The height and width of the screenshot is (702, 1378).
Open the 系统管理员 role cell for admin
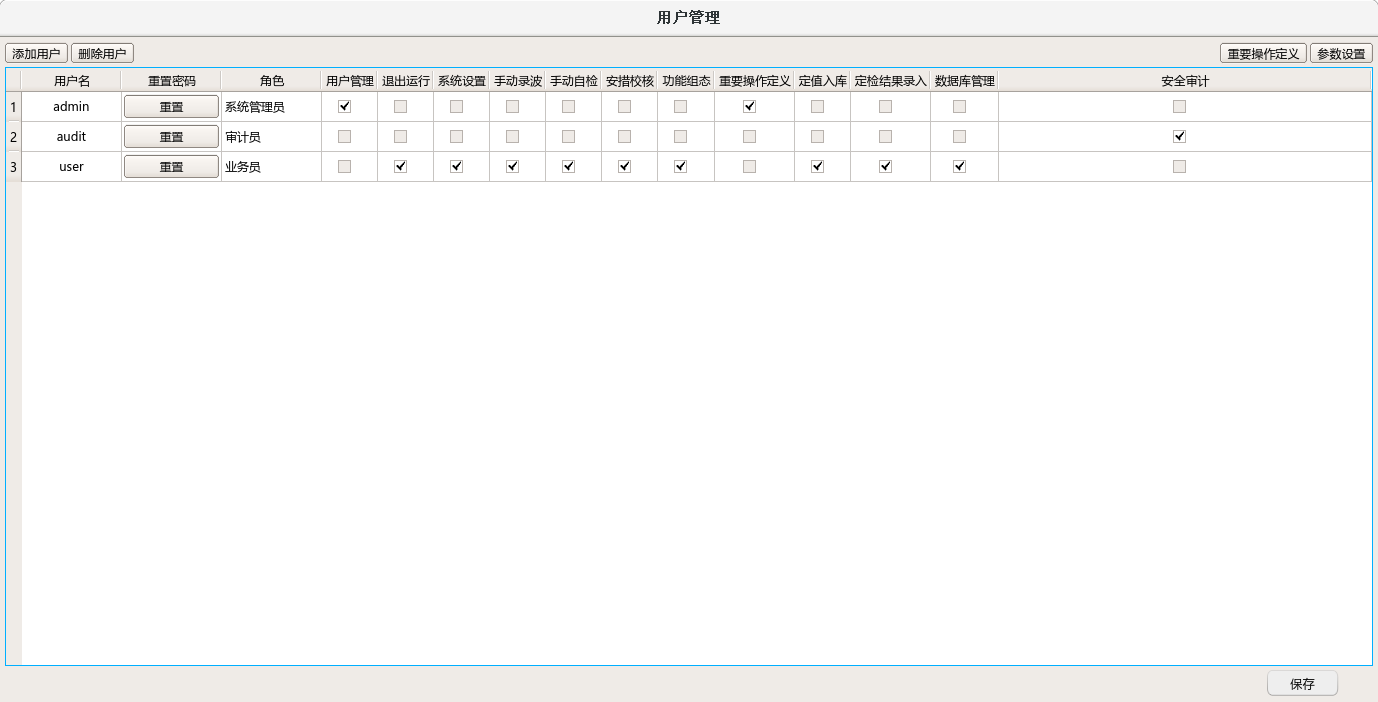pyautogui.click(x=270, y=107)
